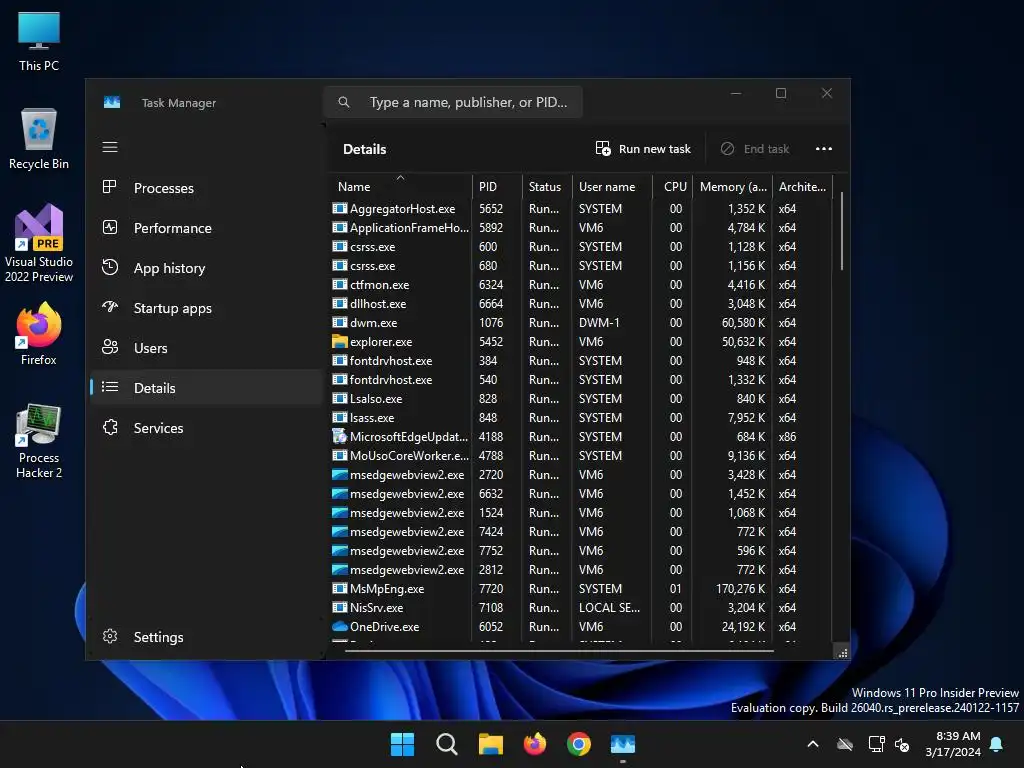Viewport: 1024px width, 768px height.
Task: Select the AggregatorHost.exe row
Action: click(x=581, y=208)
